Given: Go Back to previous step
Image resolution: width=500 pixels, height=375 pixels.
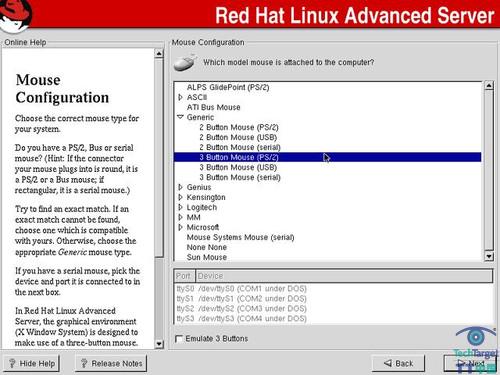Looking at the screenshot, I should click(x=398, y=363).
